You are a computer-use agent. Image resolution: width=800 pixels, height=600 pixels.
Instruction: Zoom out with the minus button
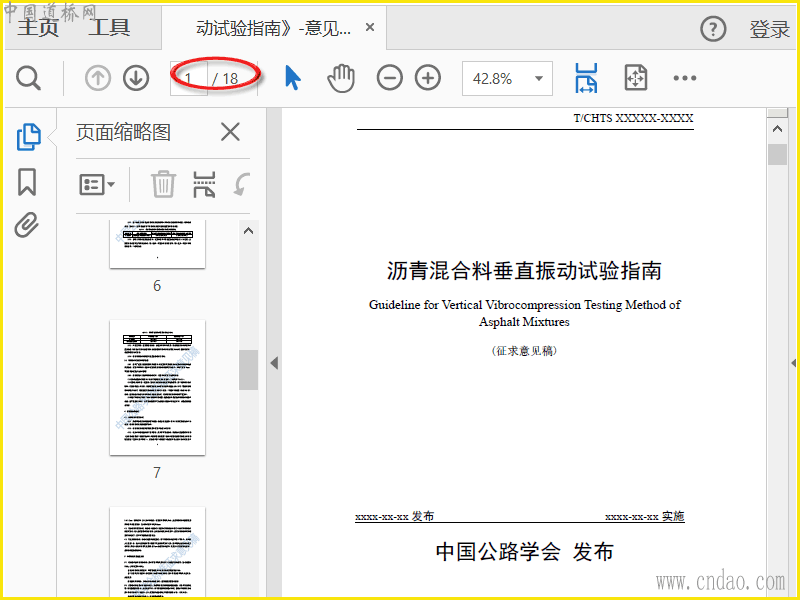(390, 79)
